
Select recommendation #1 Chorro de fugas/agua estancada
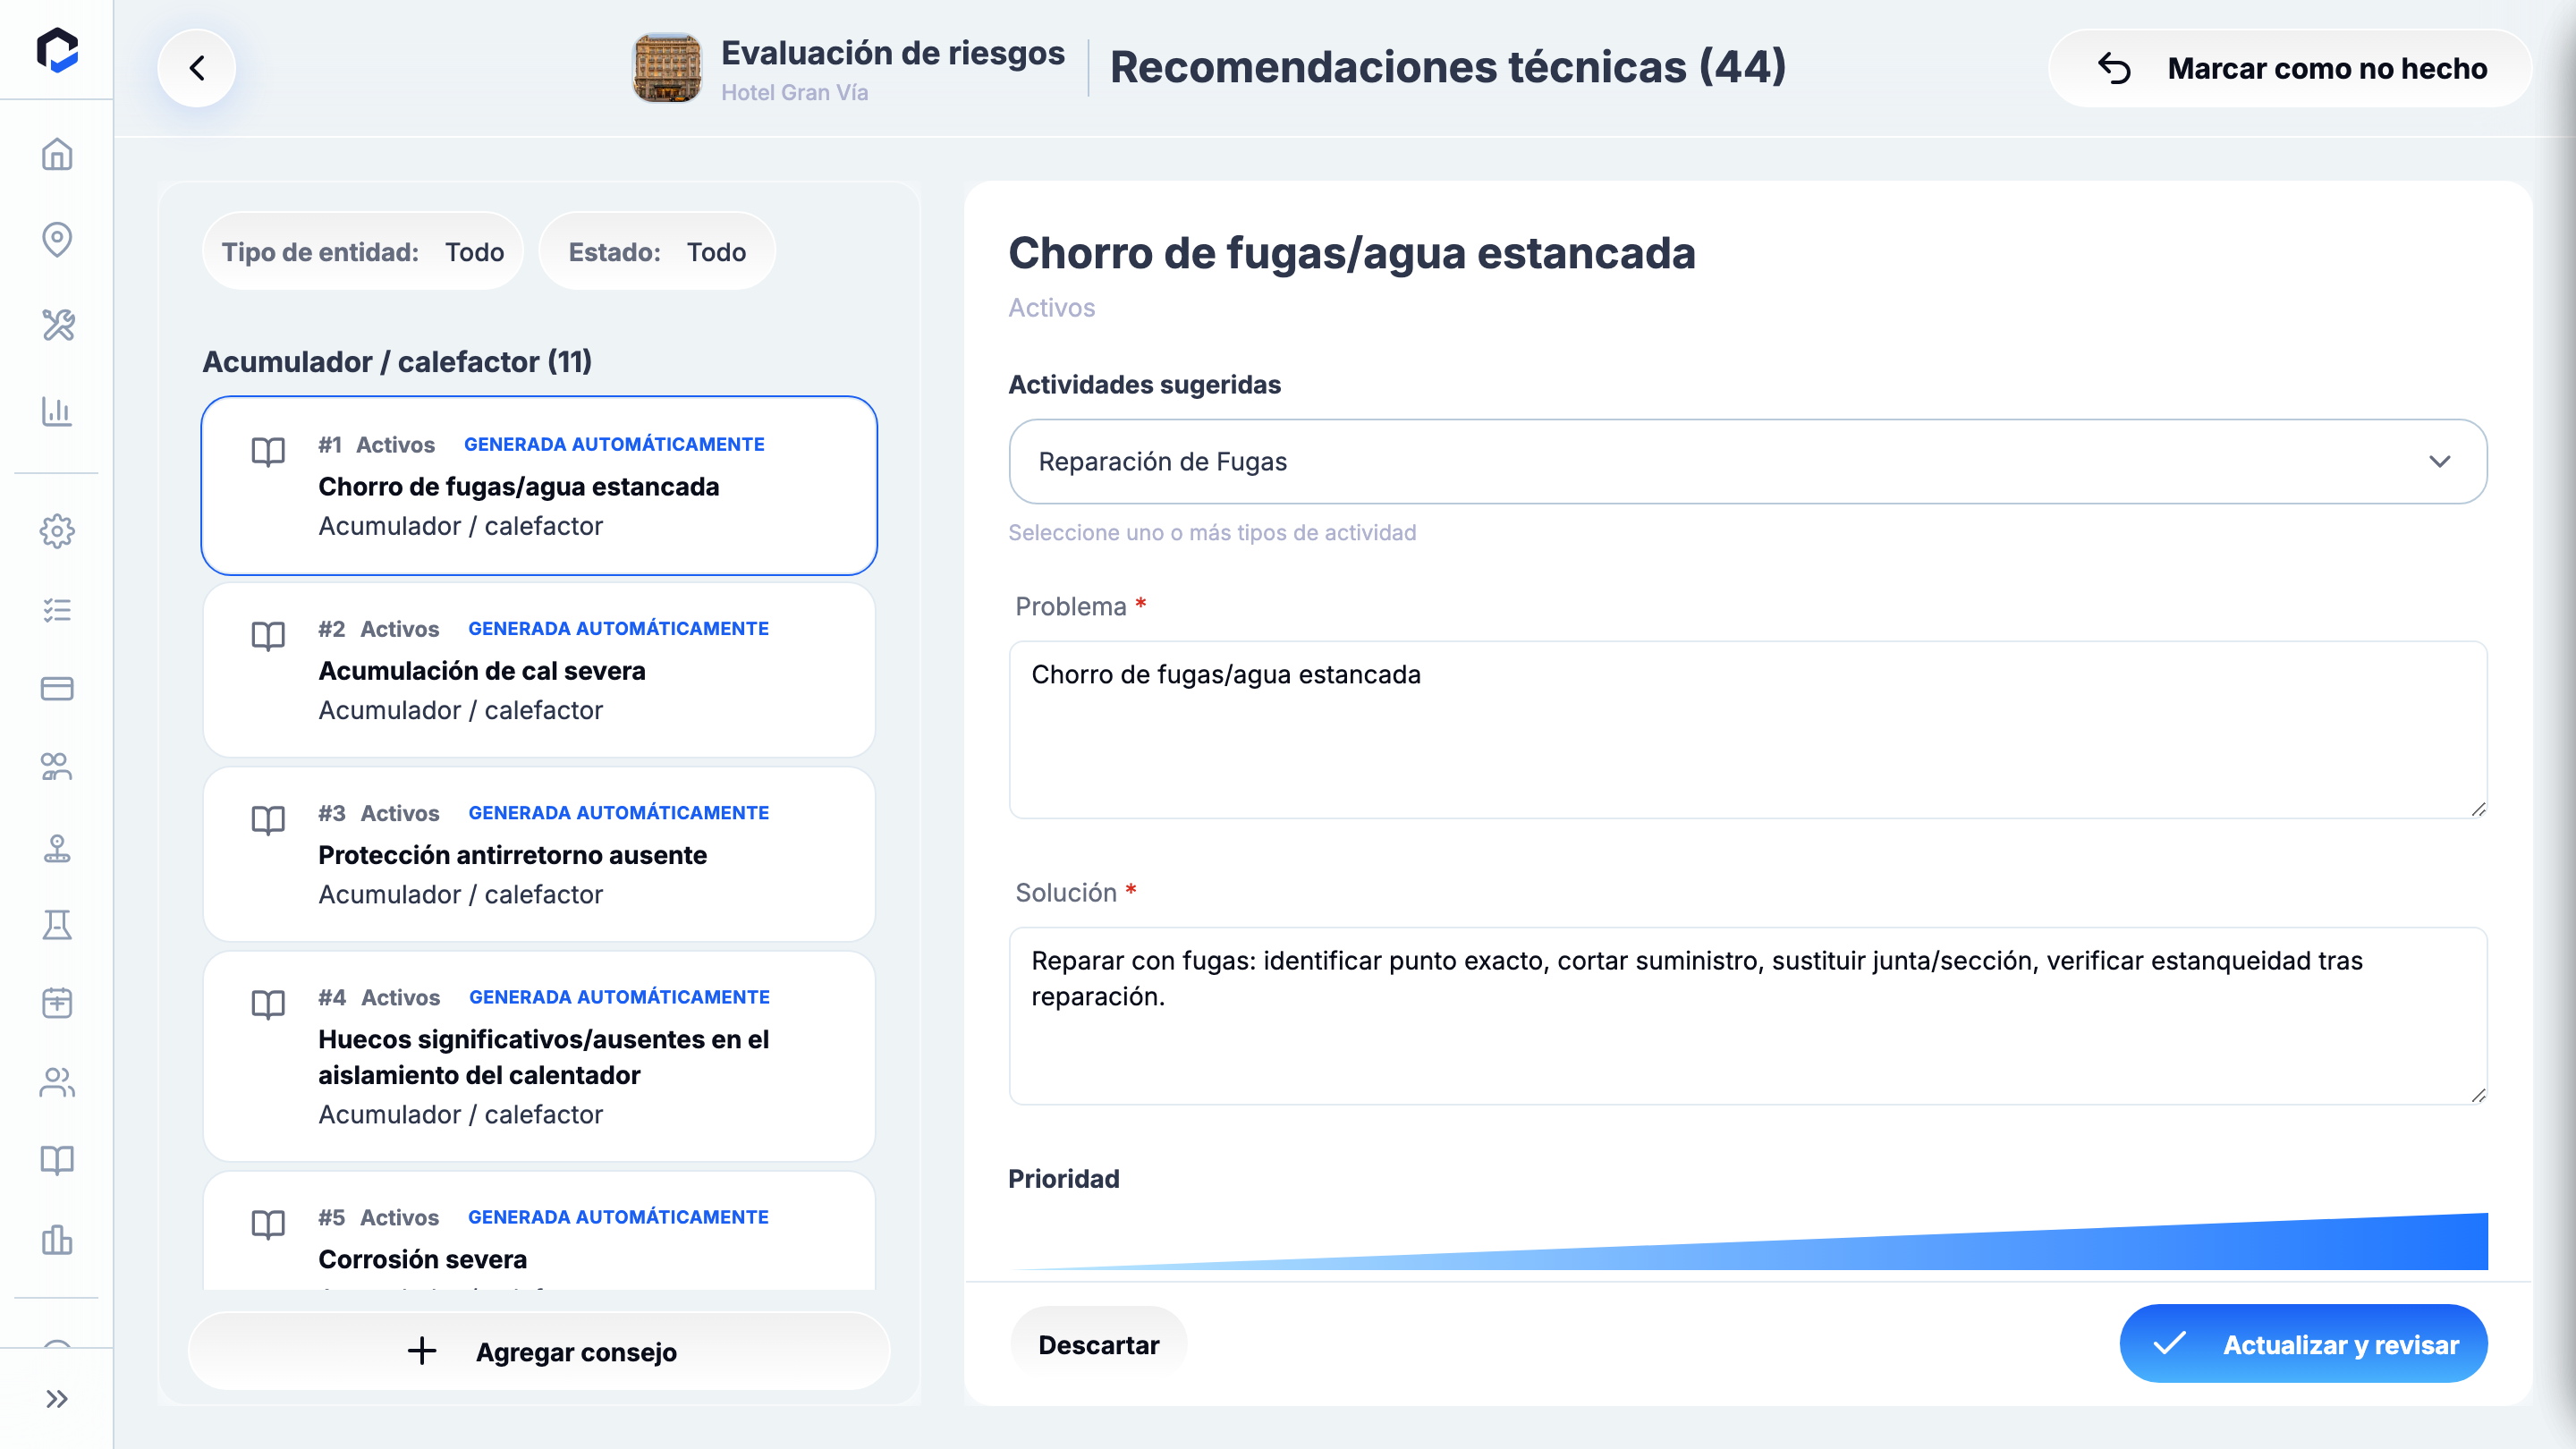click(x=539, y=486)
